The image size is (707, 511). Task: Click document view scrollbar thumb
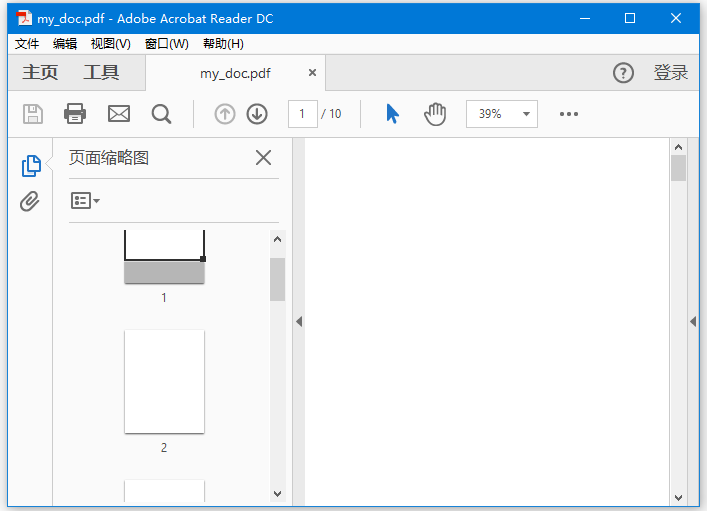(678, 168)
